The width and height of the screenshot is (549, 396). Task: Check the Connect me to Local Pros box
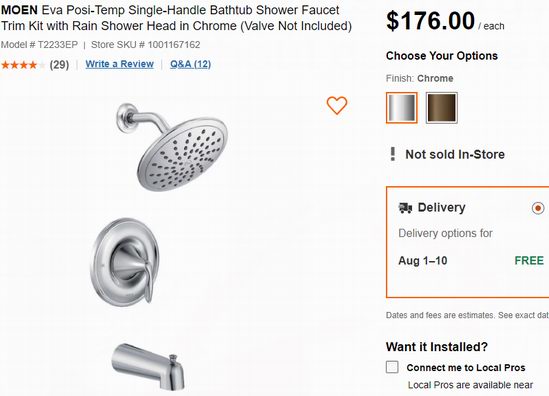tap(392, 367)
